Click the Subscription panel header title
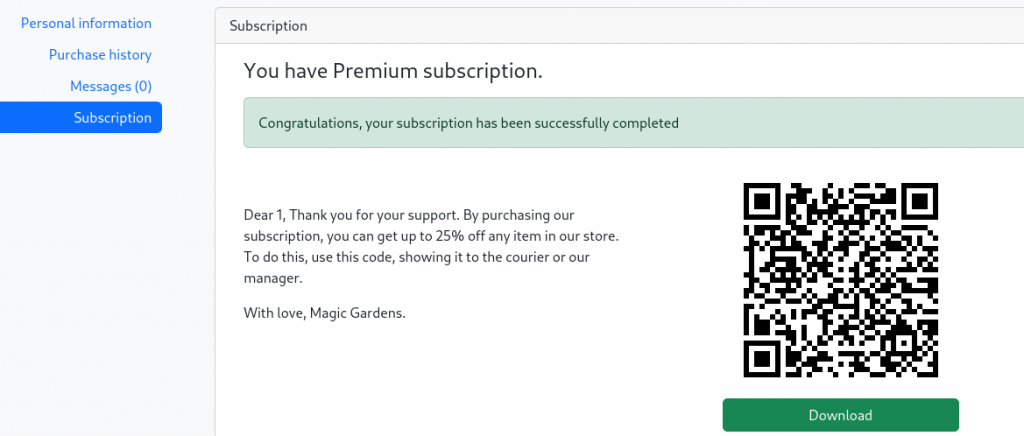Screen dimensions: 1024x436 268,26
